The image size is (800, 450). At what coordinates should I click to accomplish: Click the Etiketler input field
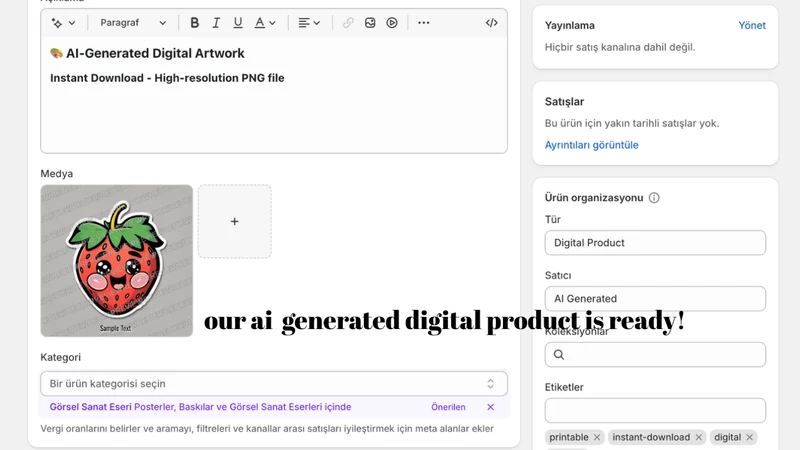click(x=655, y=411)
